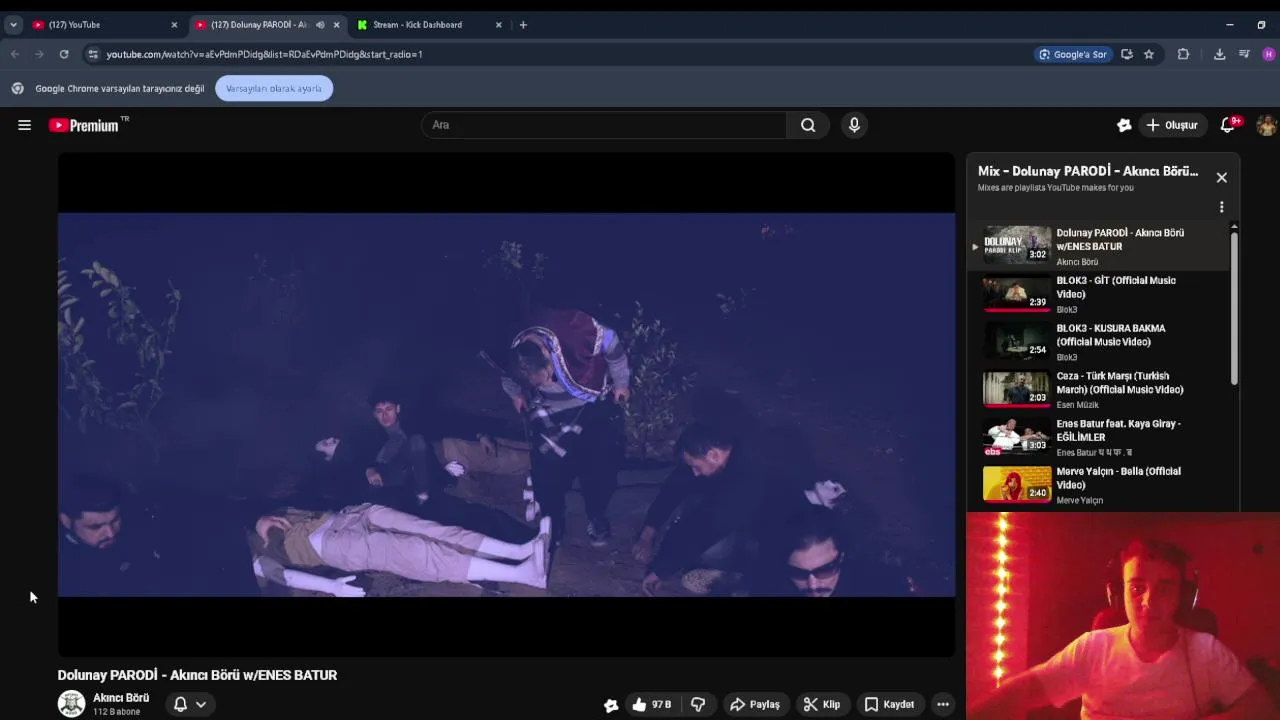Viewport: 1280px width, 720px height.
Task: Open the Akıncı Börü channel avatar
Action: (71, 704)
